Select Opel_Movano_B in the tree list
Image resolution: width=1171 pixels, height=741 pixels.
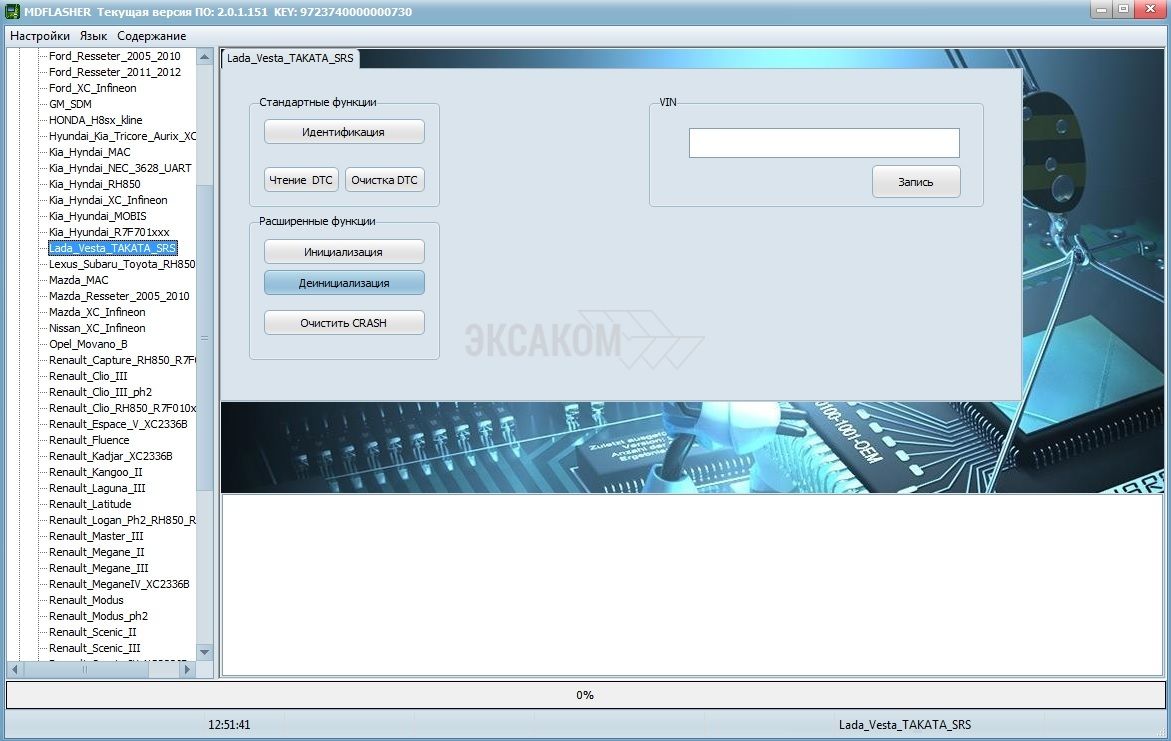(88, 344)
